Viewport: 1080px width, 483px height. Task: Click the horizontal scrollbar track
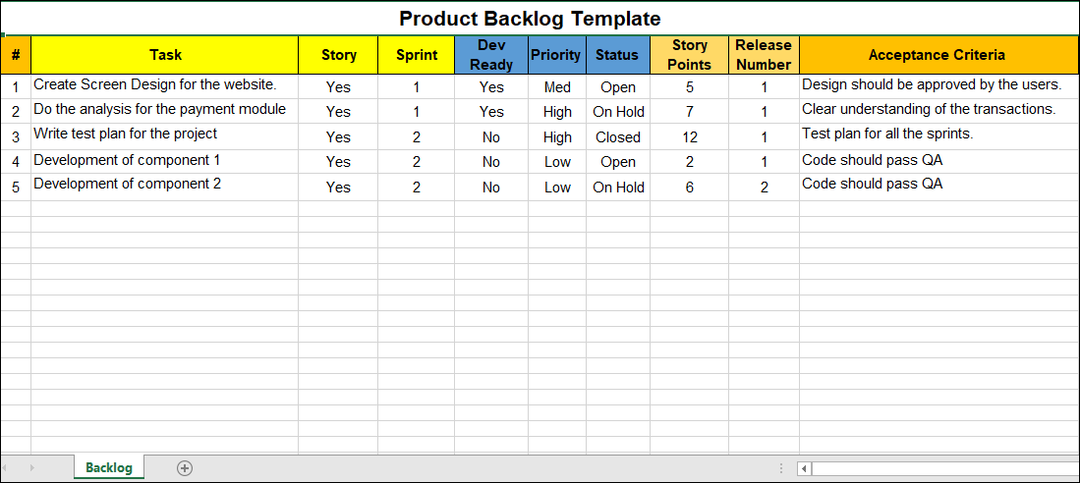tap(945, 469)
